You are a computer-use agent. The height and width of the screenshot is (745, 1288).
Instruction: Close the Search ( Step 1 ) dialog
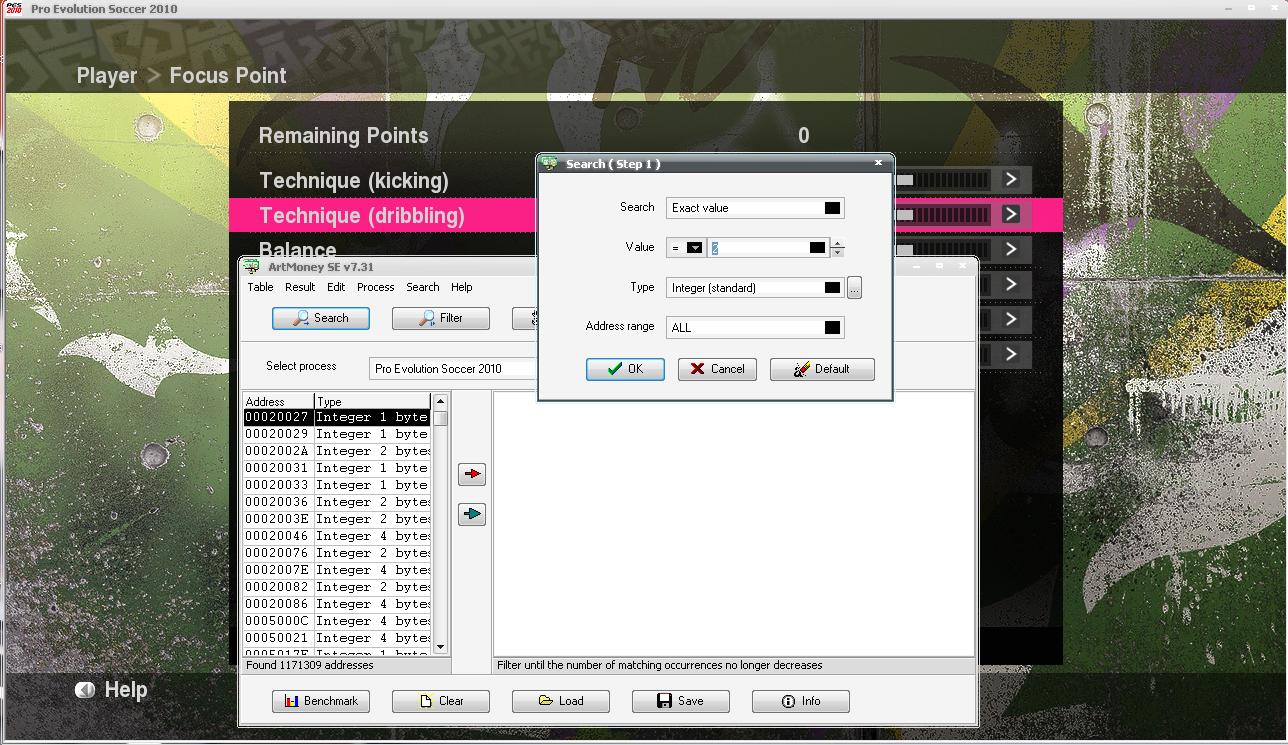pyautogui.click(x=879, y=163)
